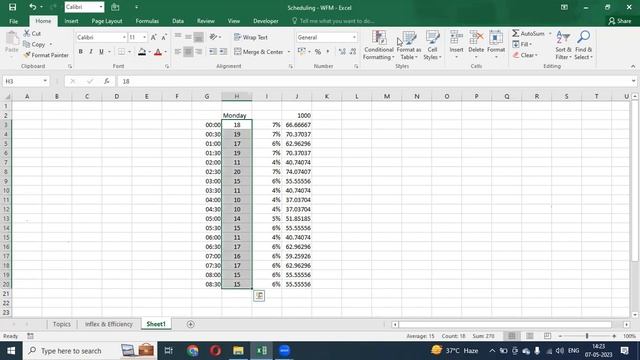Increase decimal places
Screen dimensions: 640x360
coord(342,52)
